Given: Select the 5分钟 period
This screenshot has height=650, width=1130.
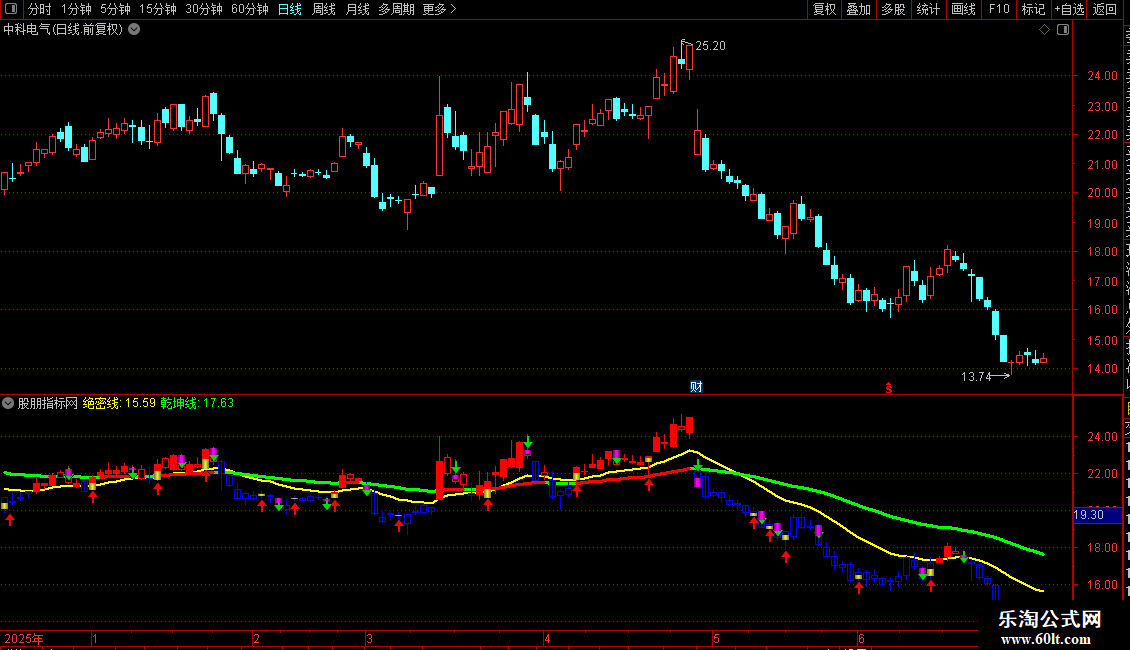Looking at the screenshot, I should (115, 9).
